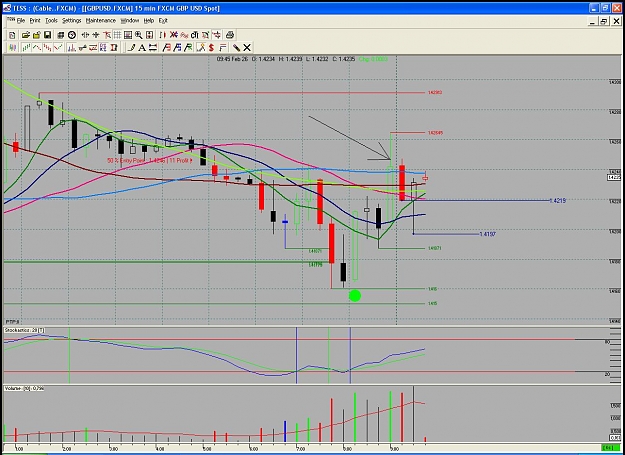Open the Print menu
Image resolution: width=625 pixels, height=455 pixels.
click(x=35, y=20)
